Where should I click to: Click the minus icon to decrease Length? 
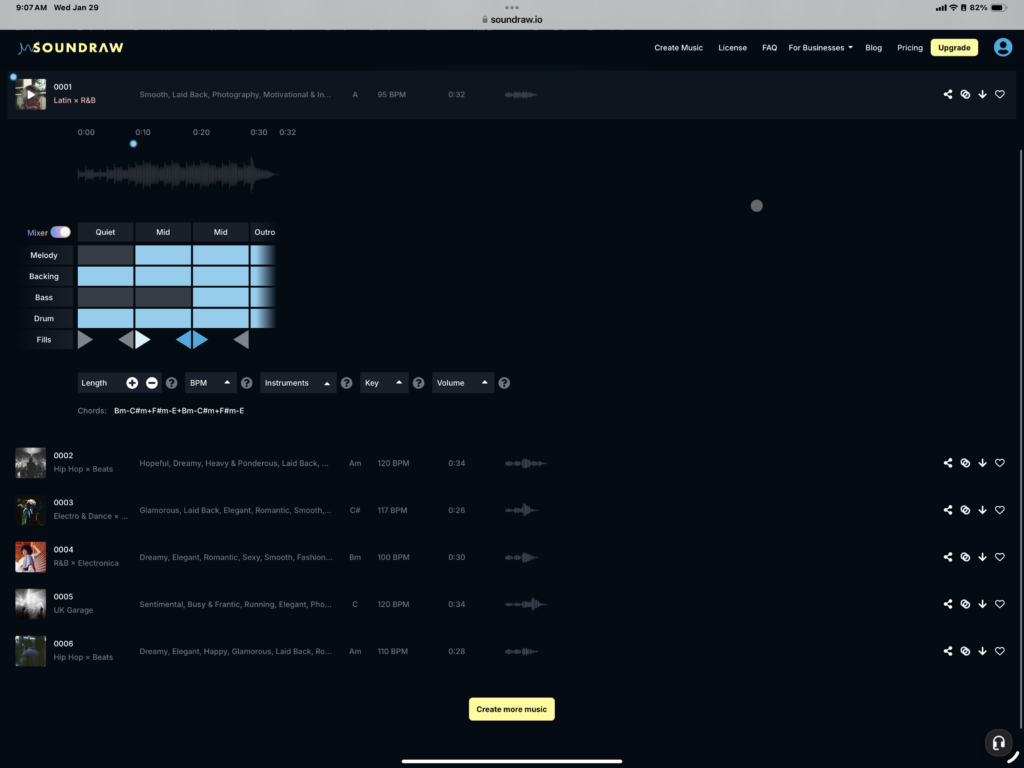(152, 383)
